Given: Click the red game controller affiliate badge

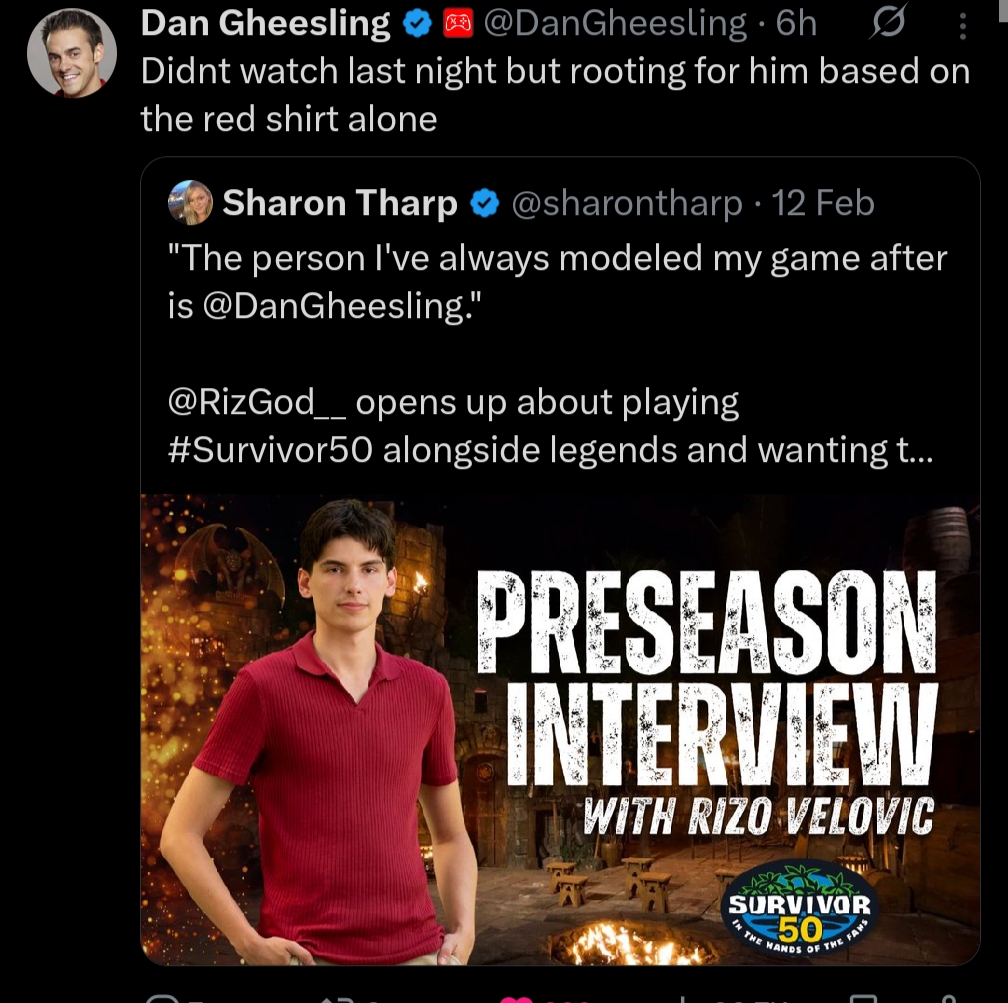Looking at the screenshot, I should pos(458,24).
